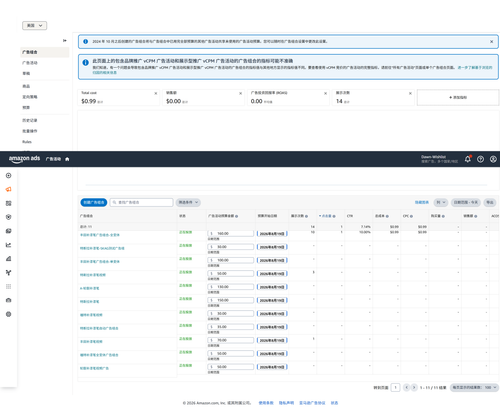Image resolution: width=500 pixels, height=411 pixels.
Task: Remove the $0.00 sales metric card
Action: (x=240, y=93)
